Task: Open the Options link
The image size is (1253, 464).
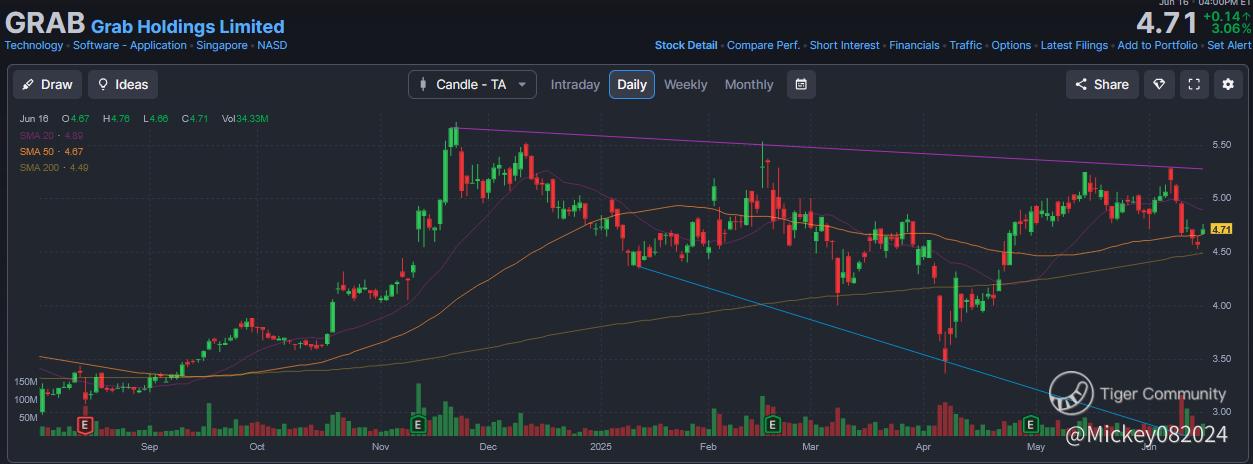Action: 1011,45
